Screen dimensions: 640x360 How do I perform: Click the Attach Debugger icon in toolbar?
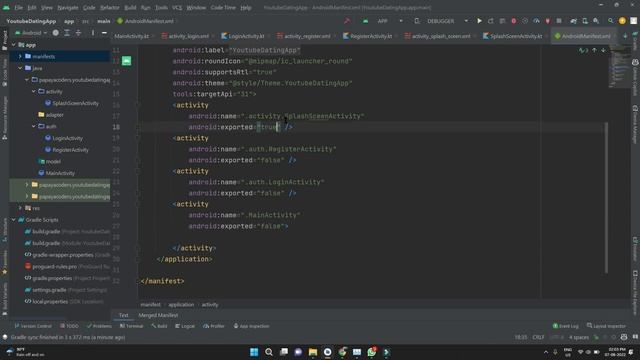[548, 21]
